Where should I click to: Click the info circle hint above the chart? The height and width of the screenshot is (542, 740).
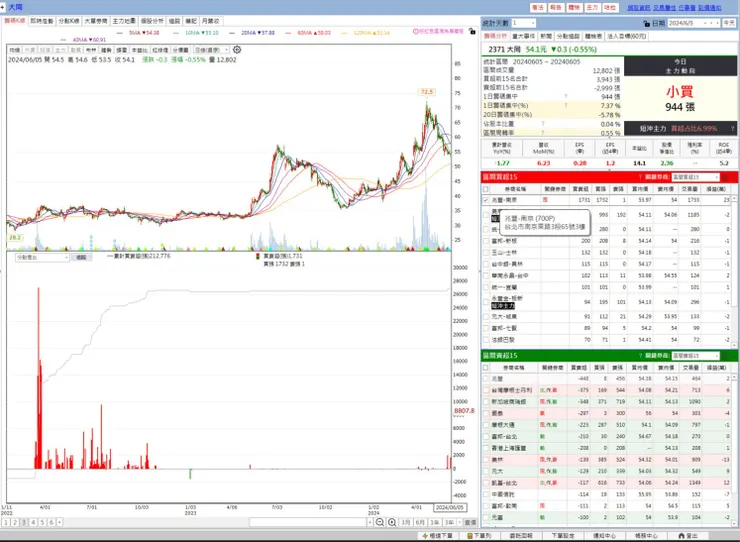[x=415, y=31]
